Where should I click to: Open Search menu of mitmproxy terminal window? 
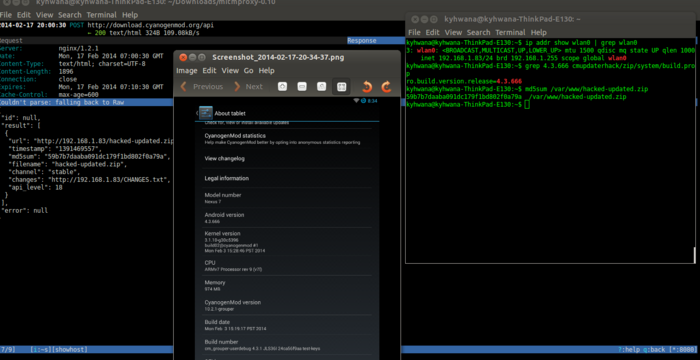tap(70, 15)
